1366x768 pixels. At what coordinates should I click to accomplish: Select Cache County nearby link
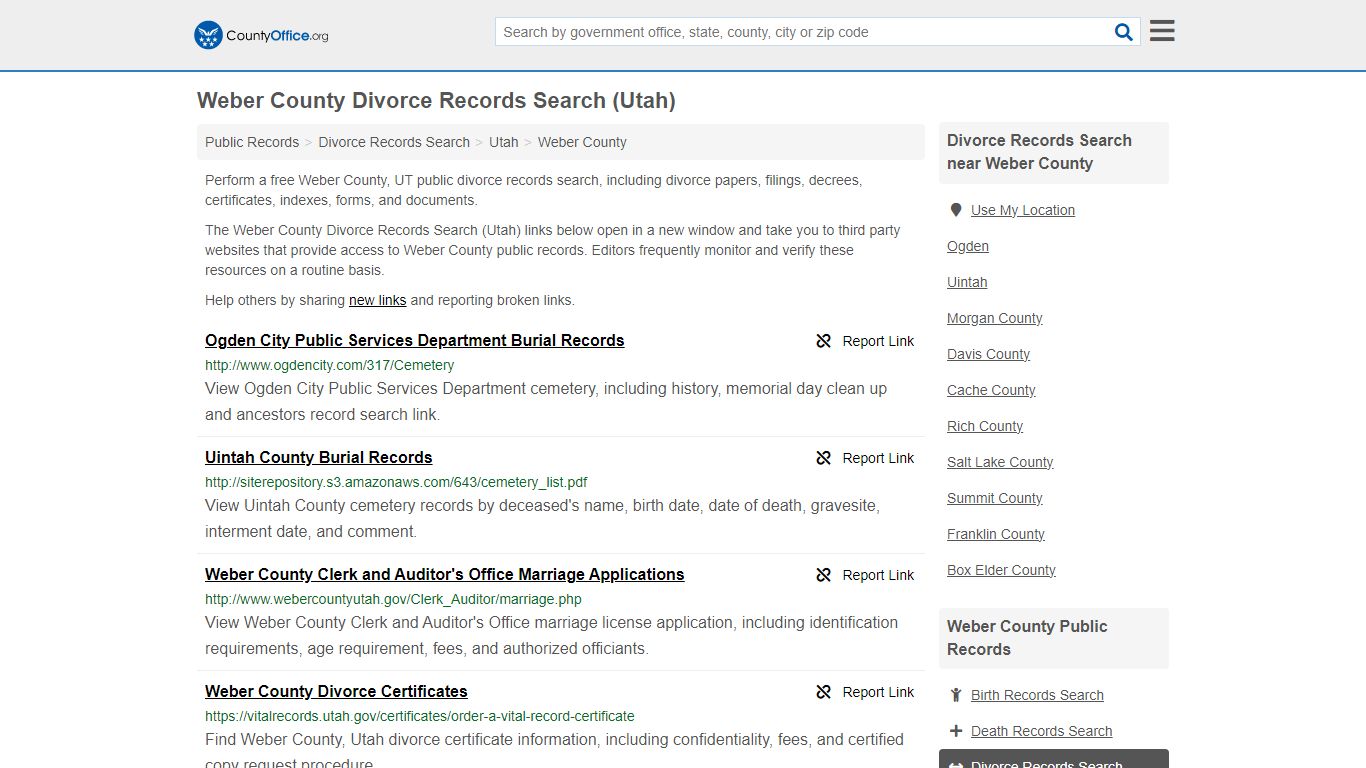pyautogui.click(x=991, y=390)
